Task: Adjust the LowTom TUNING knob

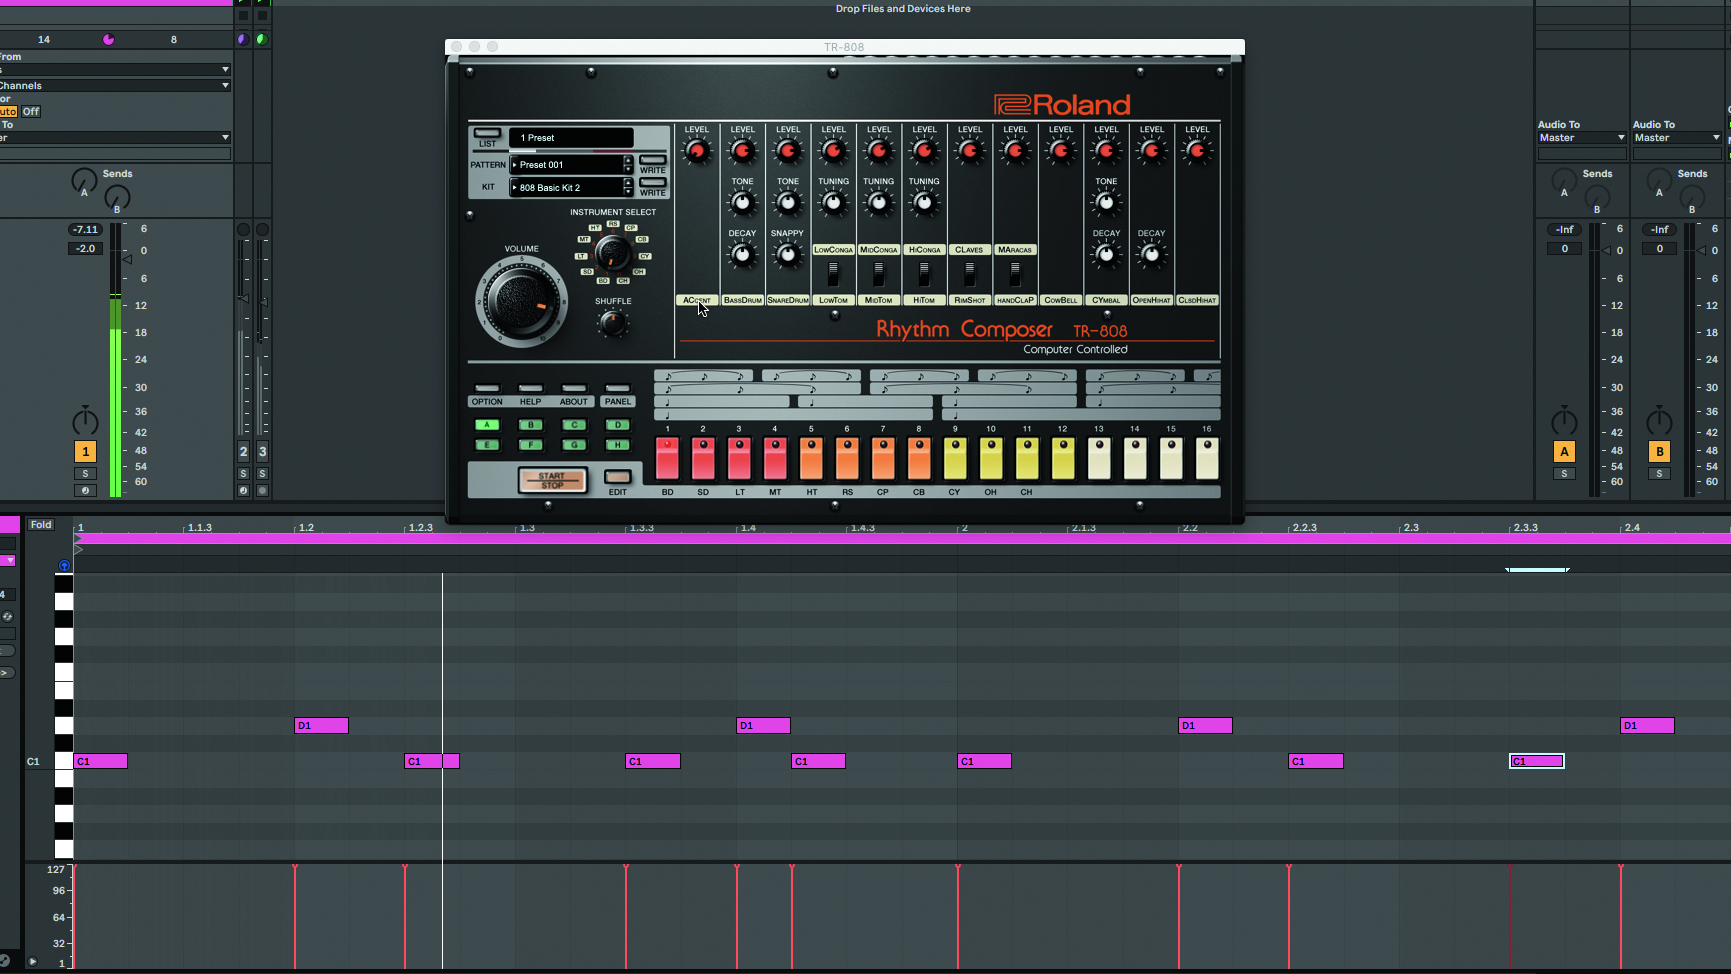Action: coord(833,203)
